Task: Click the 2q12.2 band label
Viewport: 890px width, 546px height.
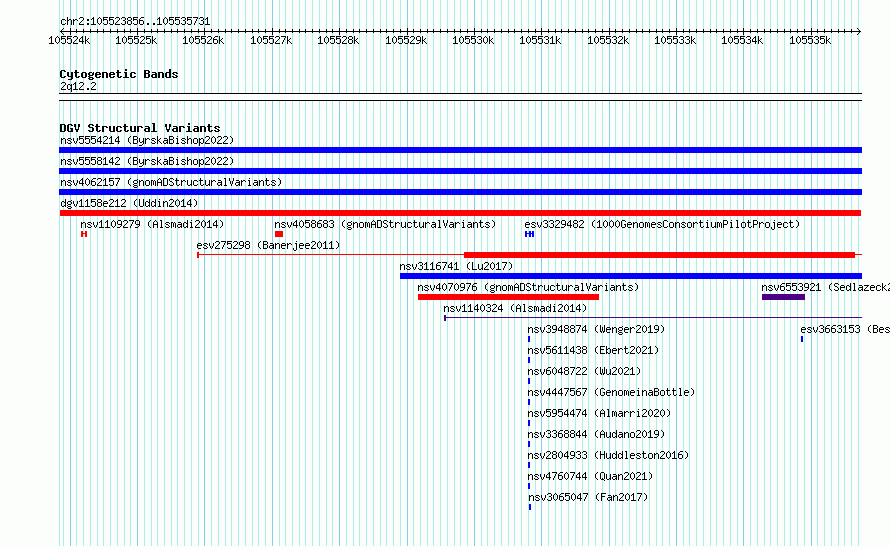Action: pyautogui.click(x=78, y=86)
